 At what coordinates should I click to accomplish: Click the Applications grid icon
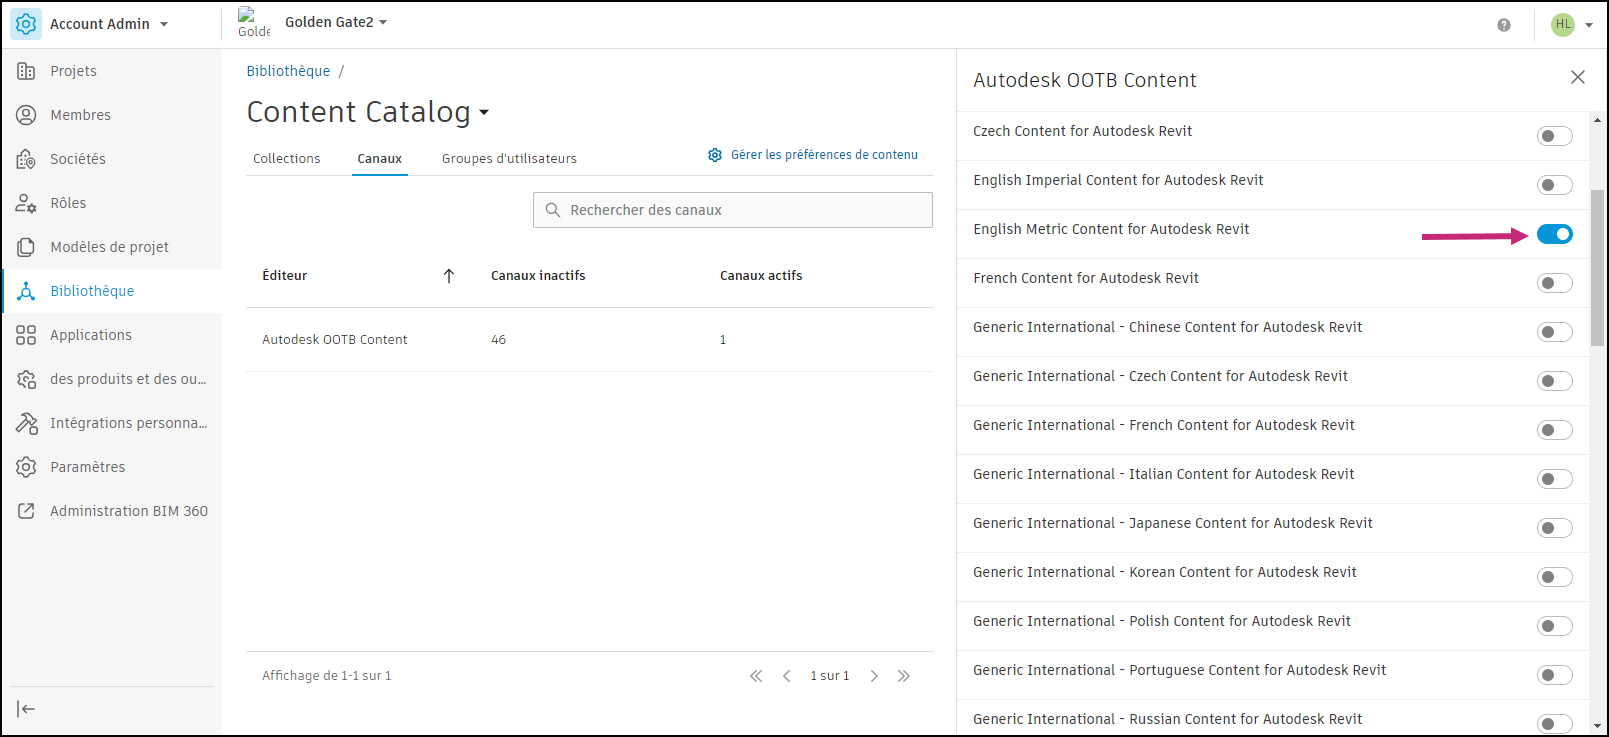26,335
